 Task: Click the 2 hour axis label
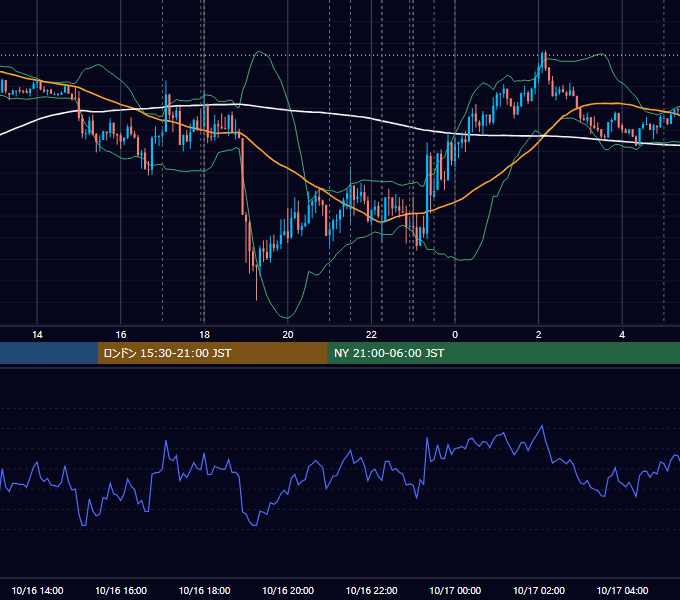click(539, 335)
